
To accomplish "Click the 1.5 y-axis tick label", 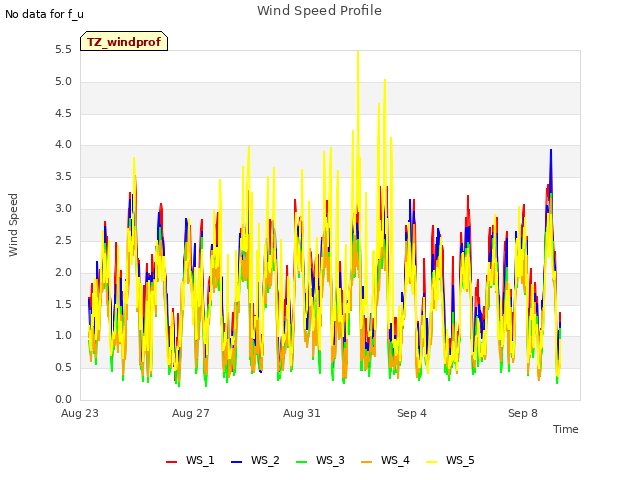I will [63, 304].
